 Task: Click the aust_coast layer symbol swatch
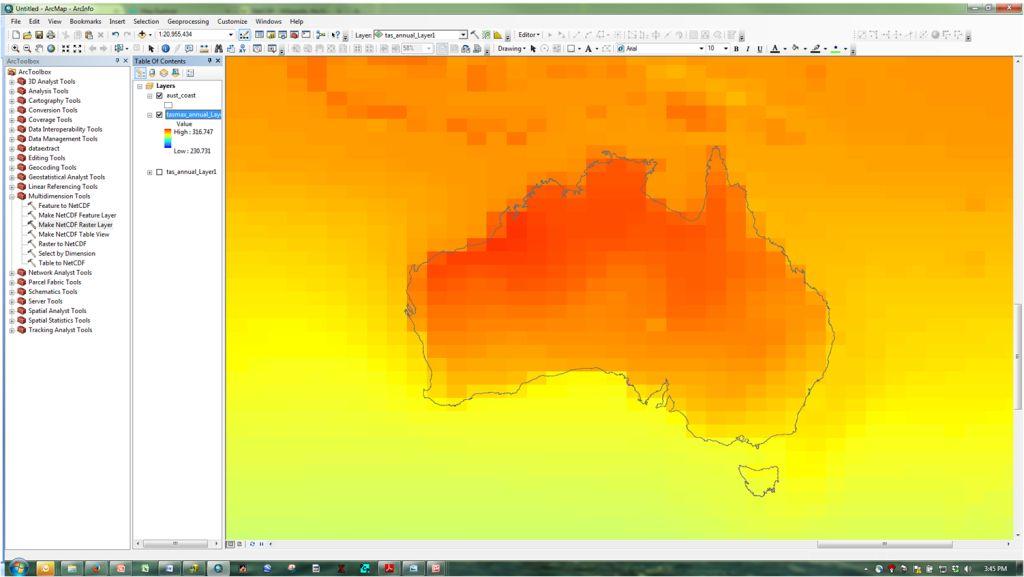click(169, 105)
